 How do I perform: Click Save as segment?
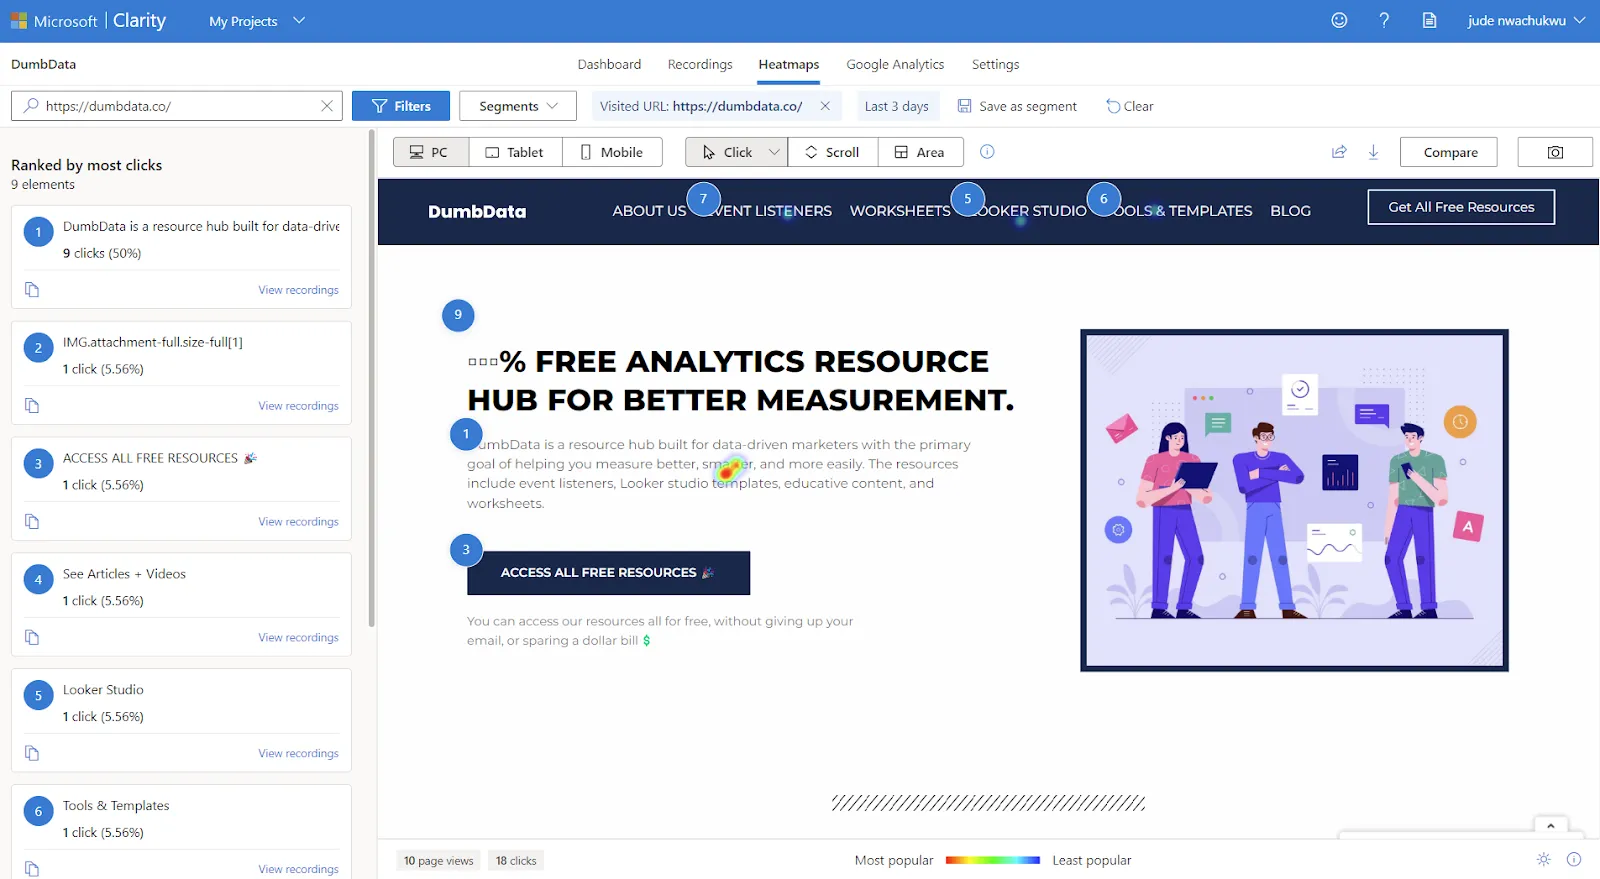pyautogui.click(x=1017, y=106)
